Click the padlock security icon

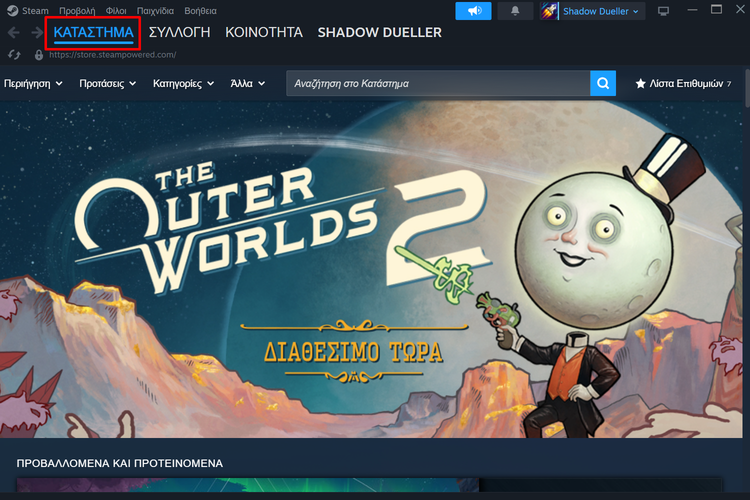39,55
